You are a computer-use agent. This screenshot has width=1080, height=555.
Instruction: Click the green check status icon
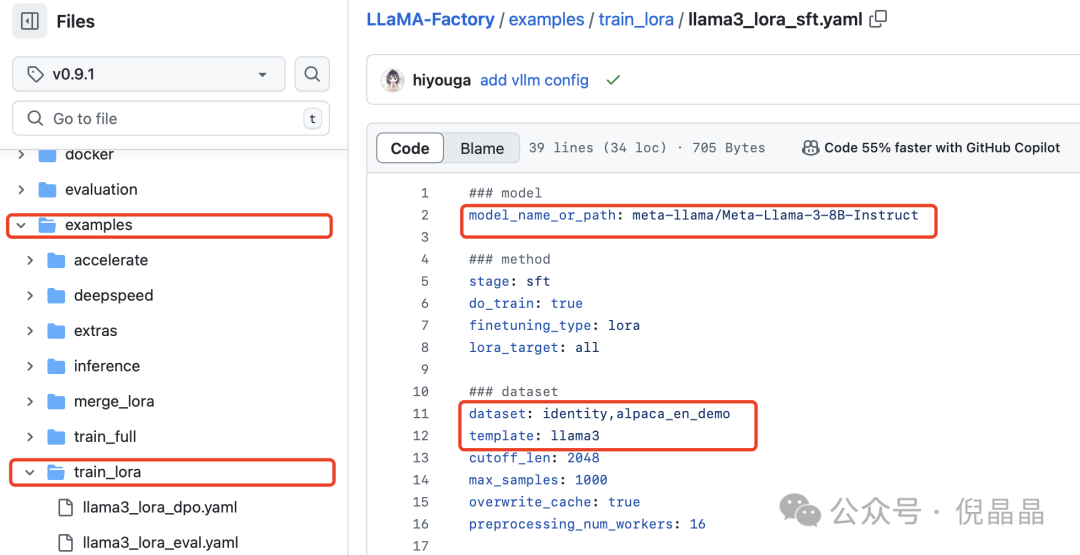click(613, 80)
